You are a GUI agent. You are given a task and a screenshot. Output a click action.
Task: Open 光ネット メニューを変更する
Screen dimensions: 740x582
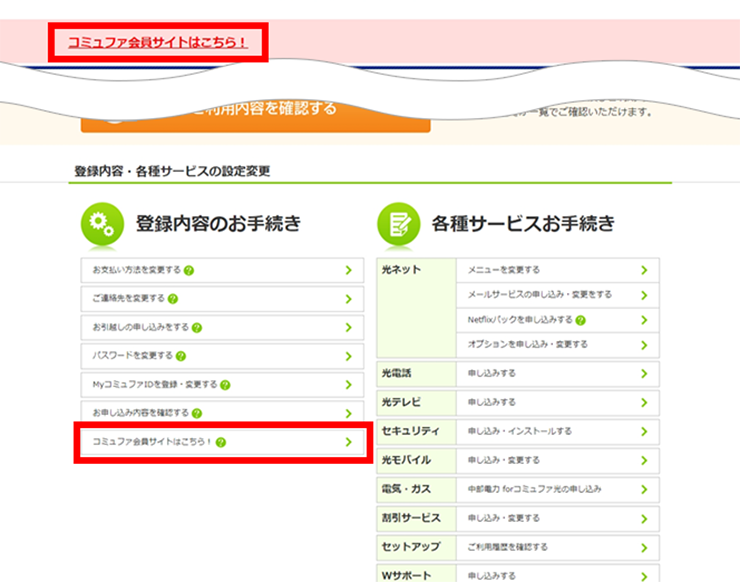tap(558, 270)
